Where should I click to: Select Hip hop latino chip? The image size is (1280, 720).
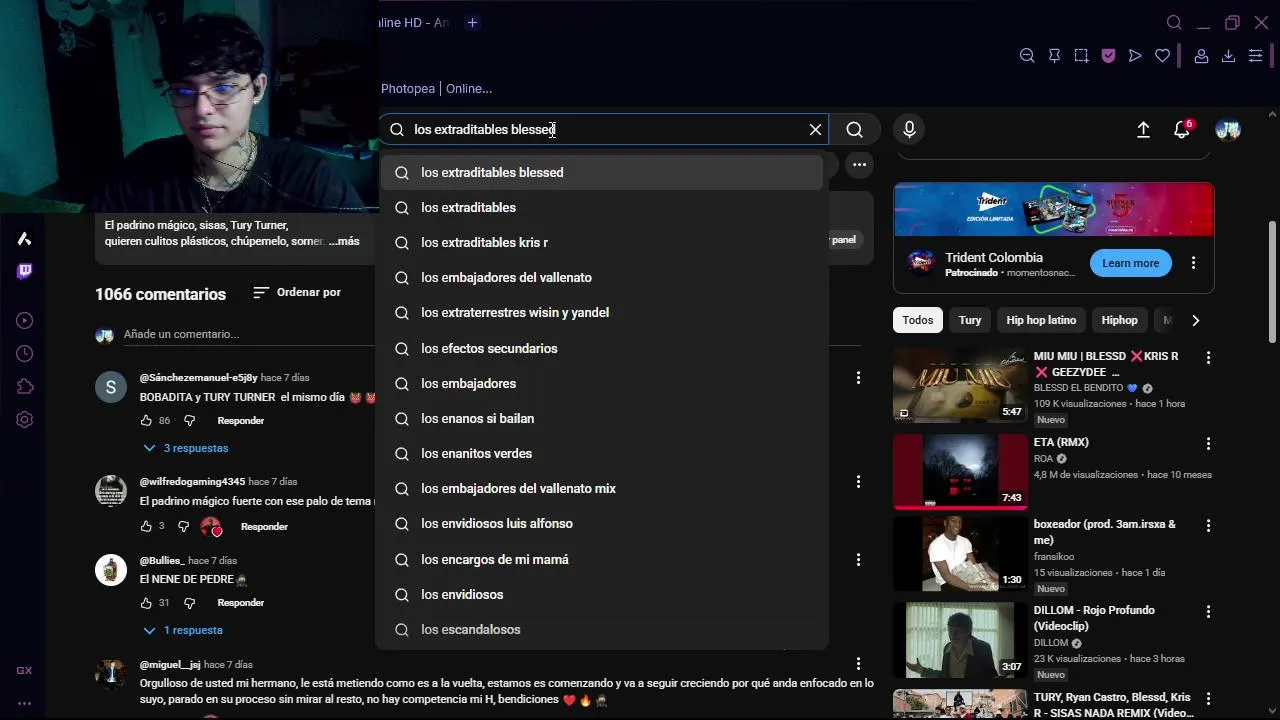pos(1041,320)
